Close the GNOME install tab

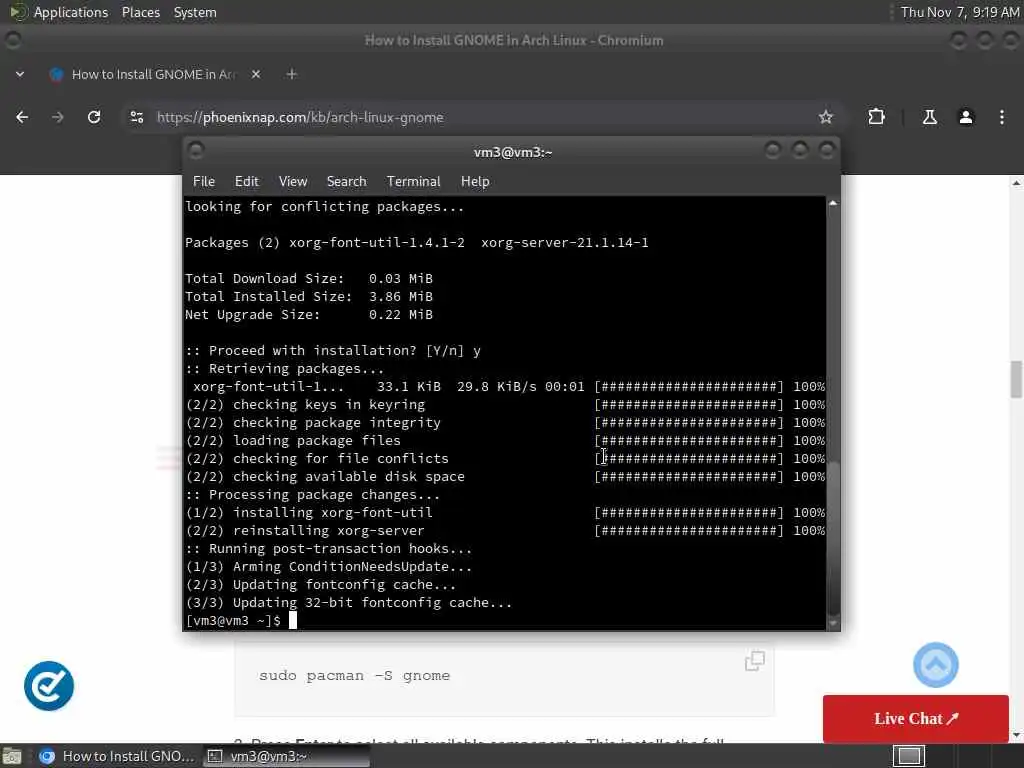256,74
